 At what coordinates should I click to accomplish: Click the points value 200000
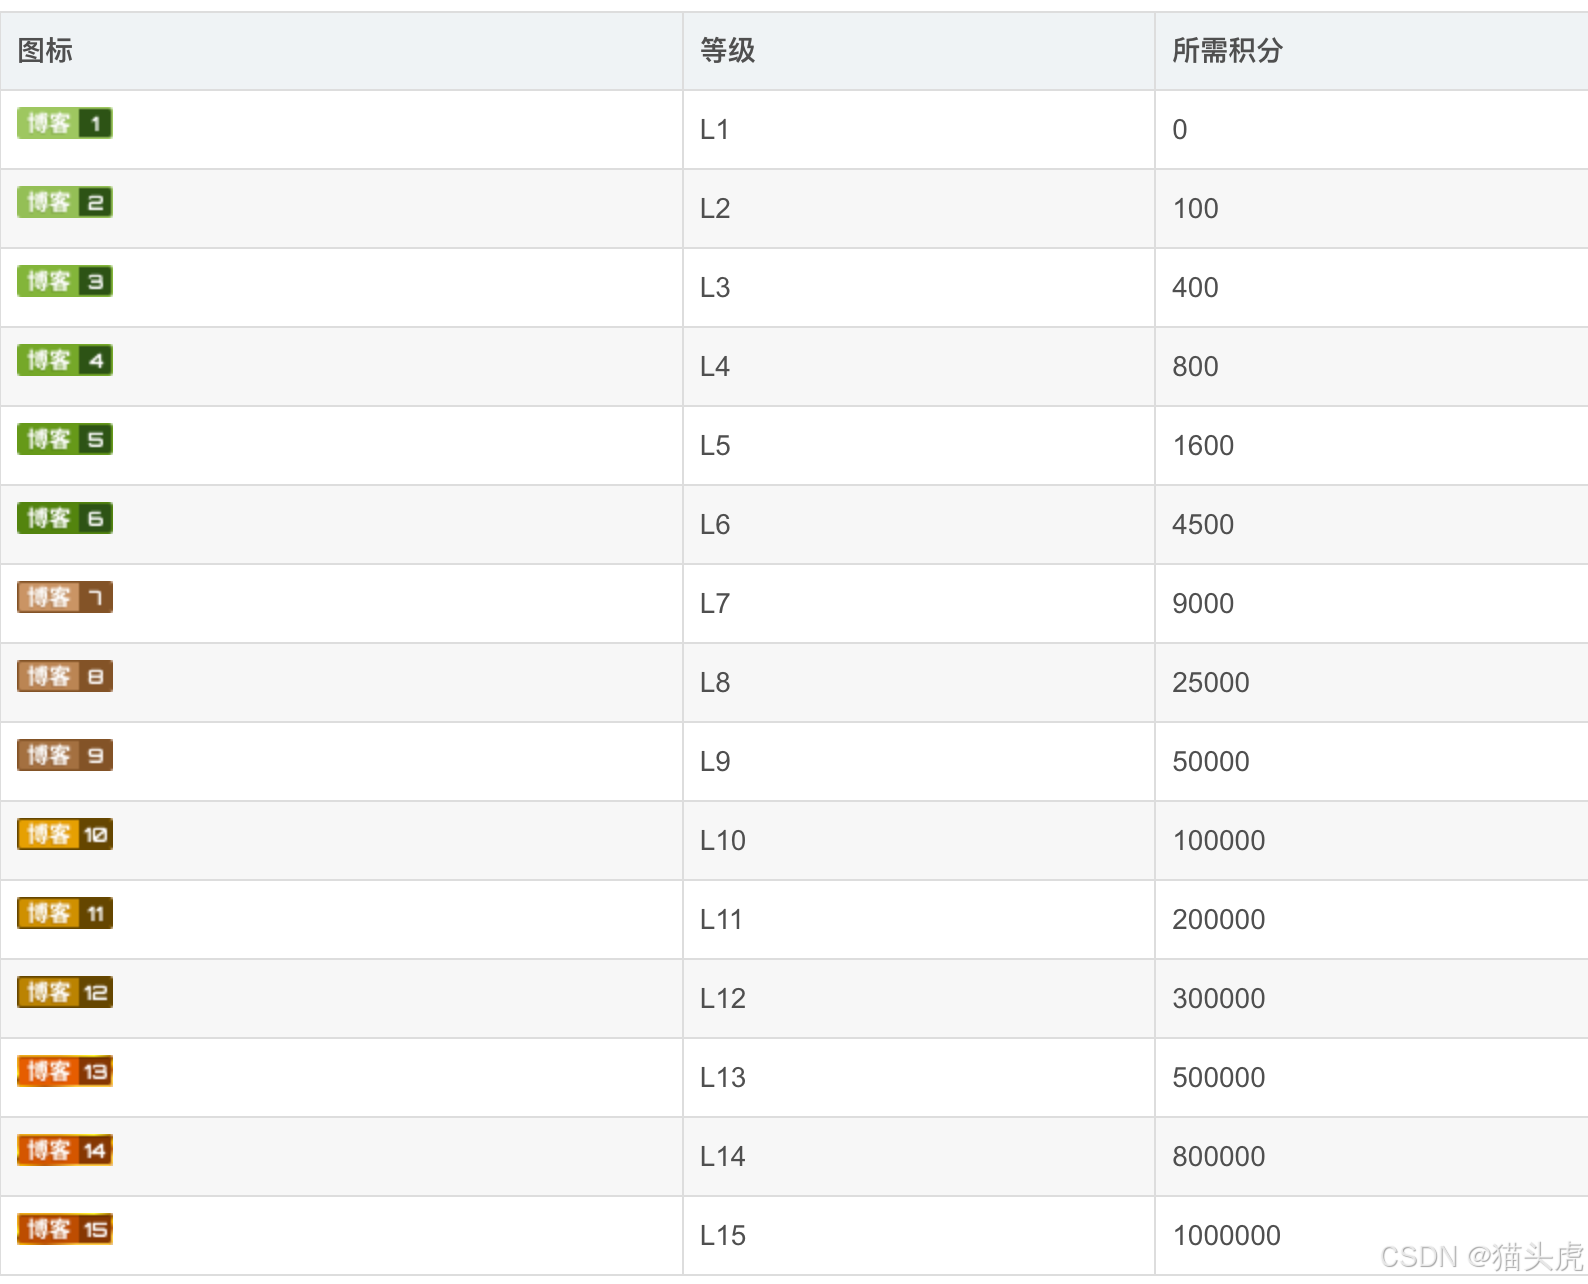coord(1219,919)
